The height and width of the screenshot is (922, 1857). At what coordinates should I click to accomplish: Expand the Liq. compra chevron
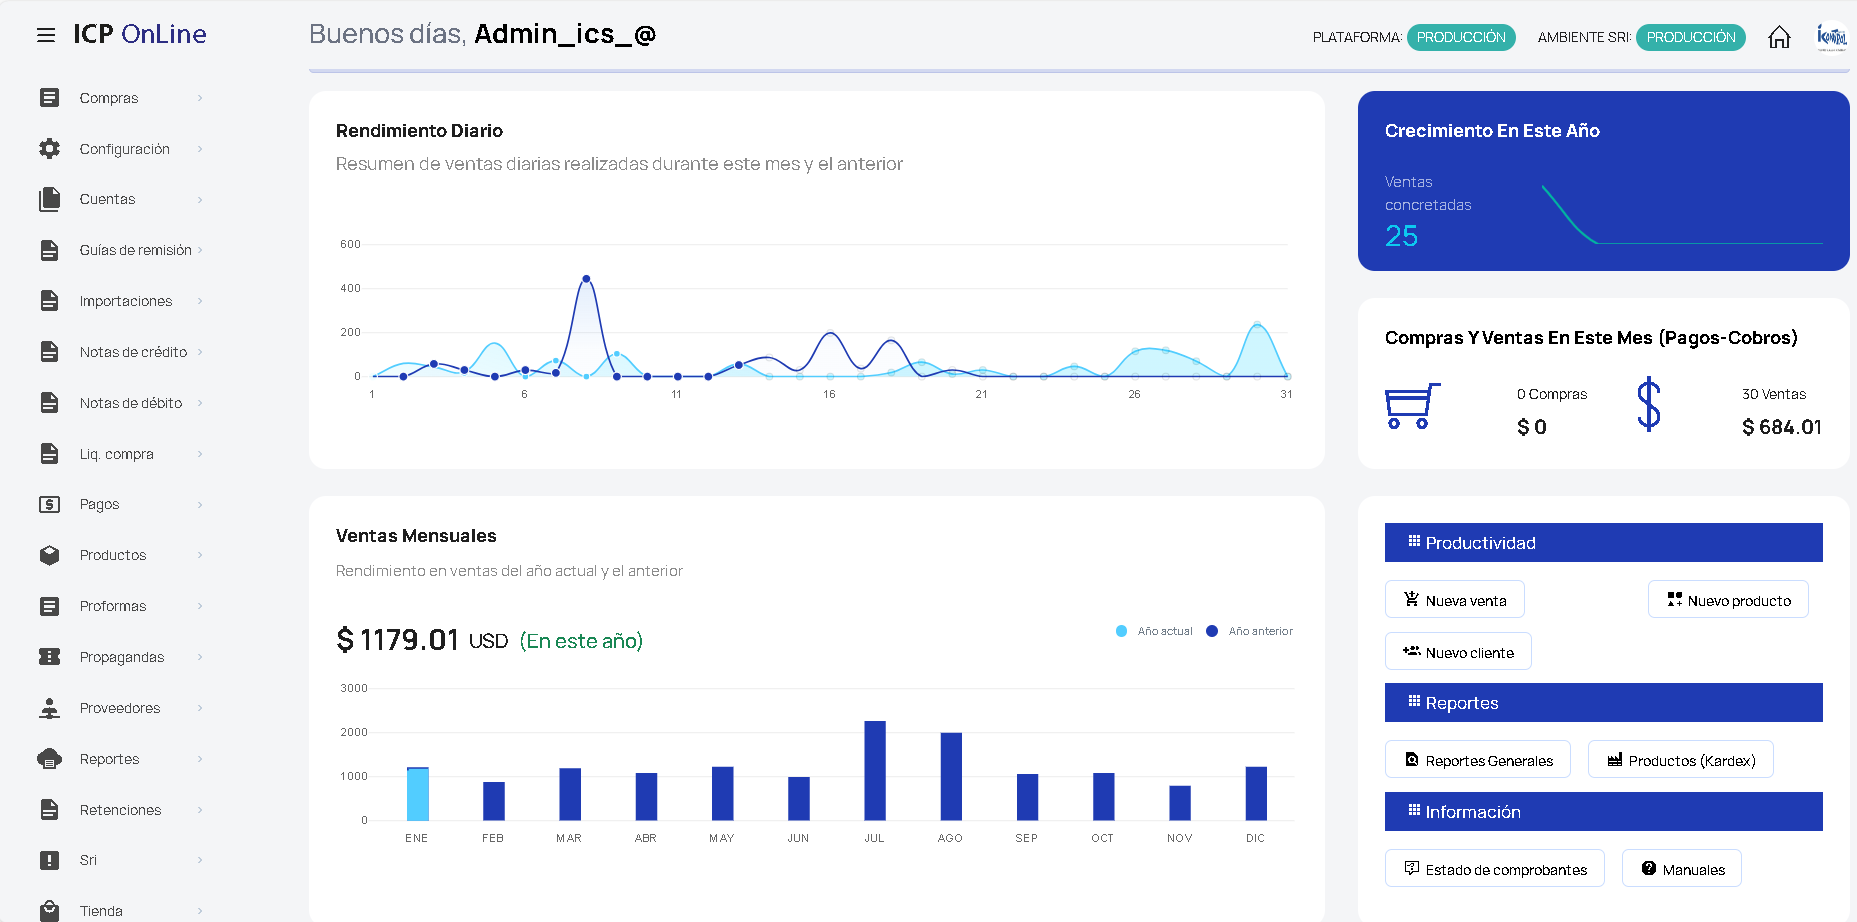pos(200,454)
